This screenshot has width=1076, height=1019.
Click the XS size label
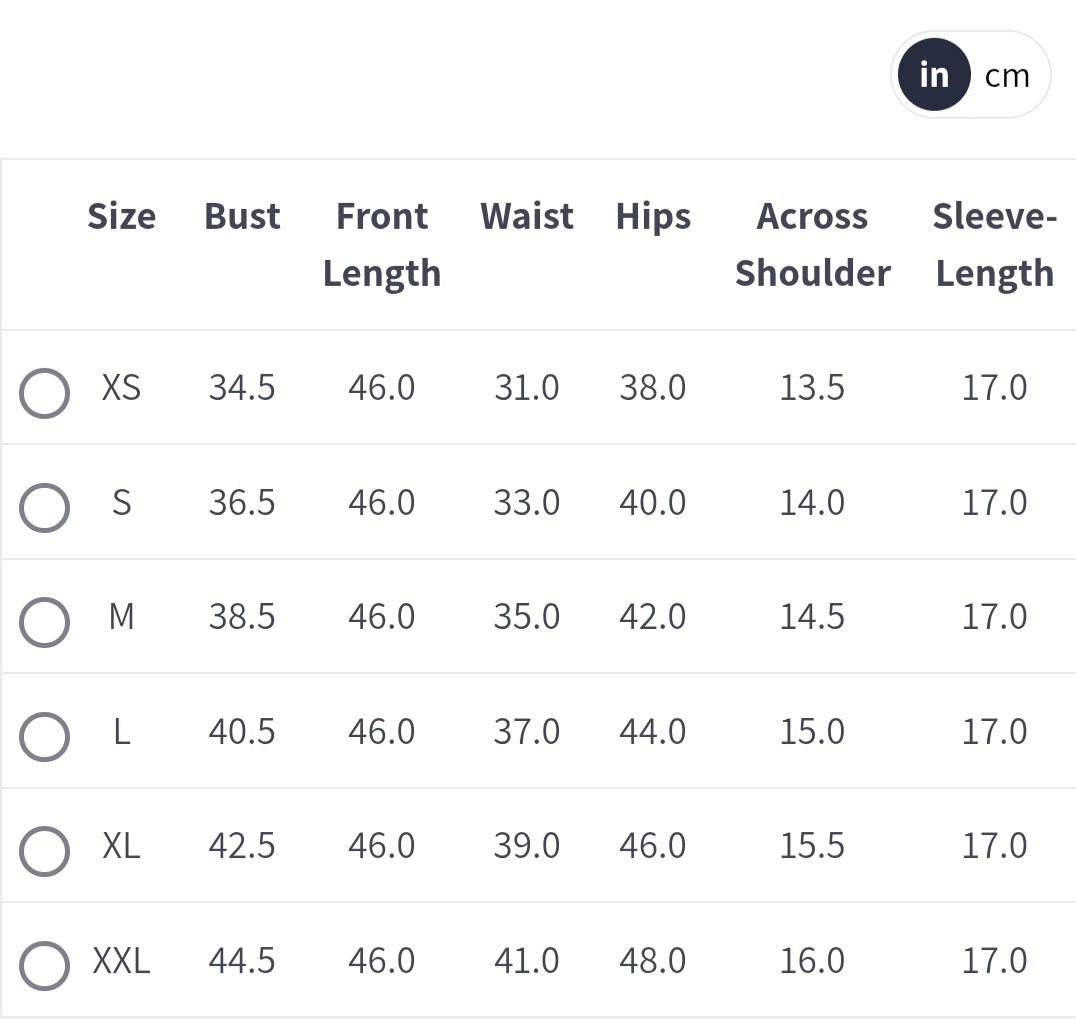tap(121, 387)
